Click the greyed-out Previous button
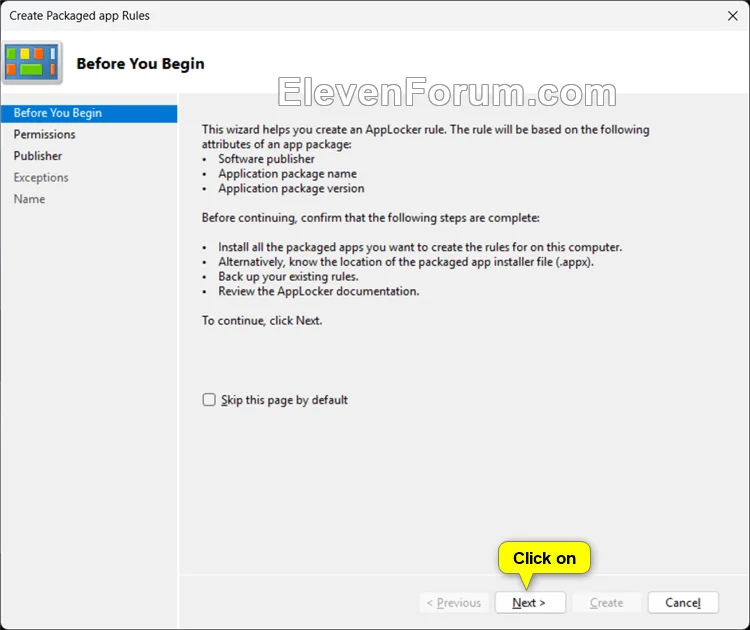Viewport: 750px width, 630px height. (x=454, y=602)
